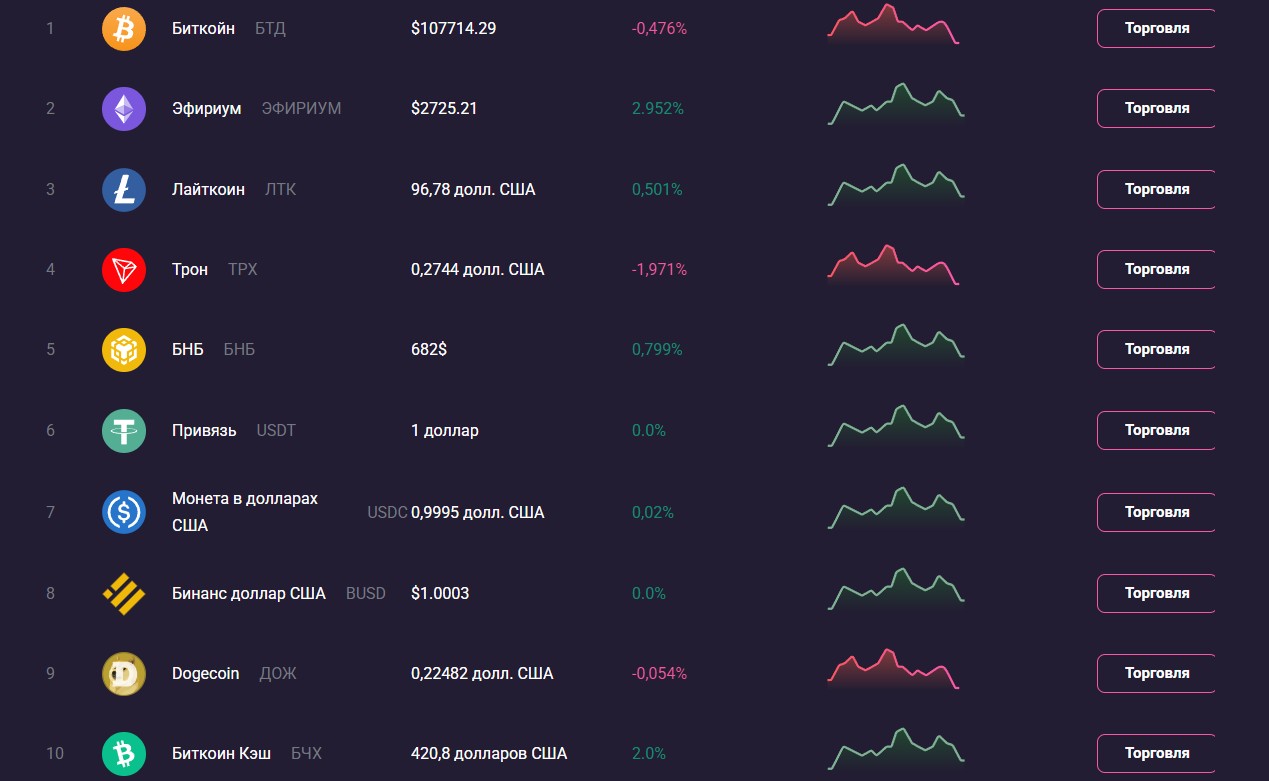Click the Dogecoin dog logo
1269x781 pixels.
124,673
